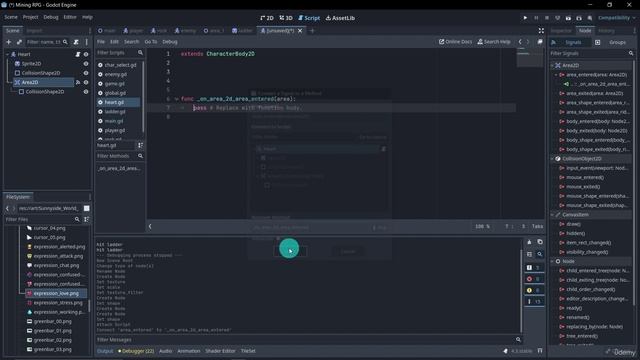Viewport: 640px width, 360px height.
Task: Toggle standard messages filter in Output
Action: point(534,268)
